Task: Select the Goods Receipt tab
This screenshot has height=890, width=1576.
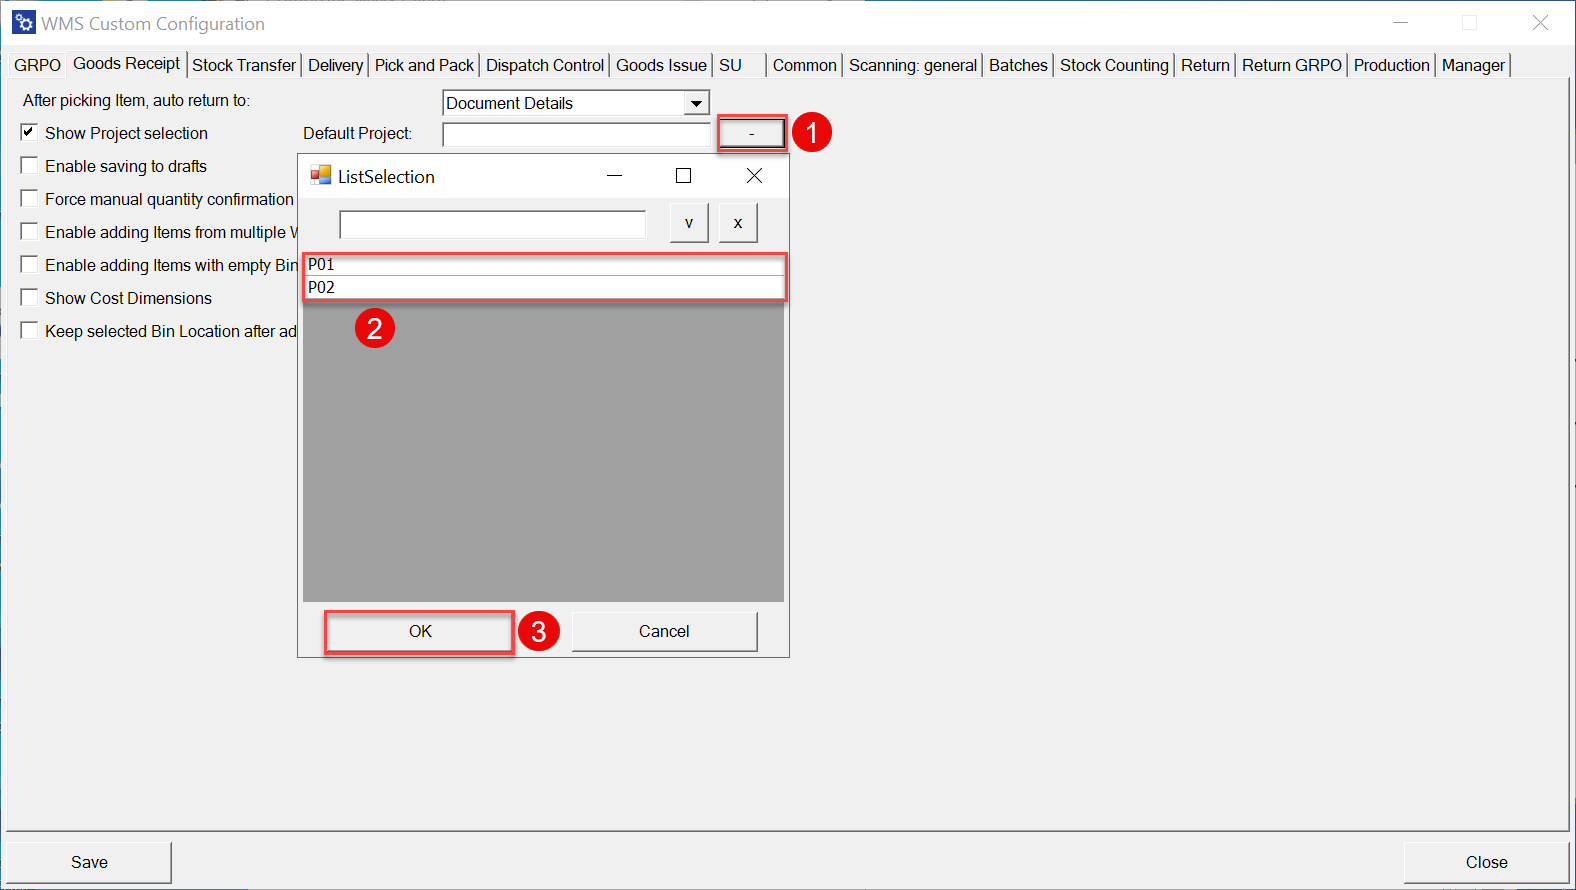Action: 127,63
